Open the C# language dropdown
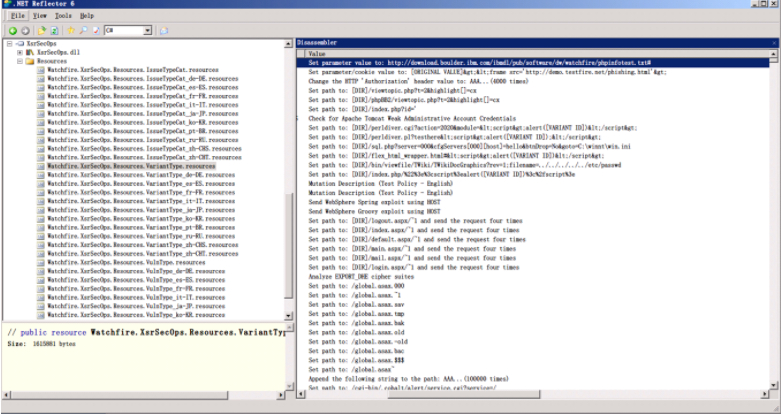This screenshot has height=415, width=781. 147,31
